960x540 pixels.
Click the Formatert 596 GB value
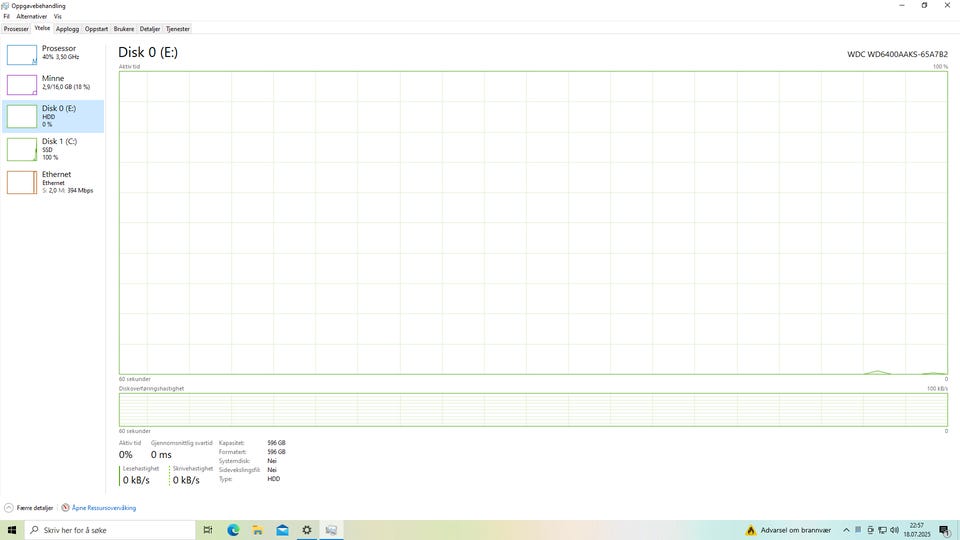click(x=276, y=452)
